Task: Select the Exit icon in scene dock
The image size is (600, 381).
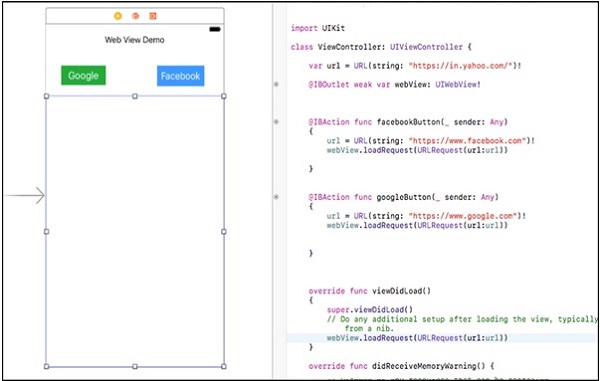Action: (153, 16)
